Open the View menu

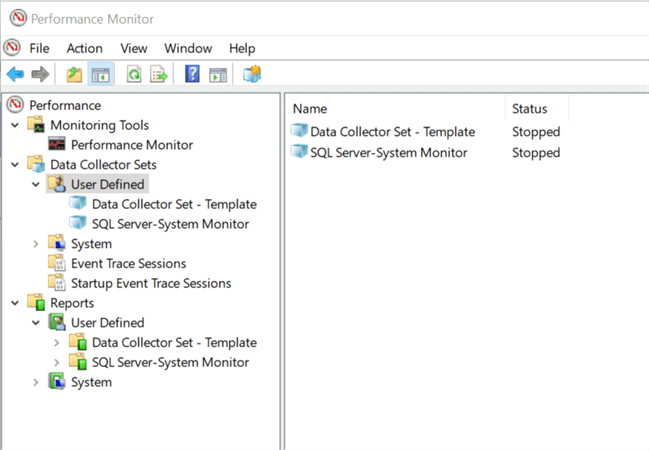coord(134,48)
